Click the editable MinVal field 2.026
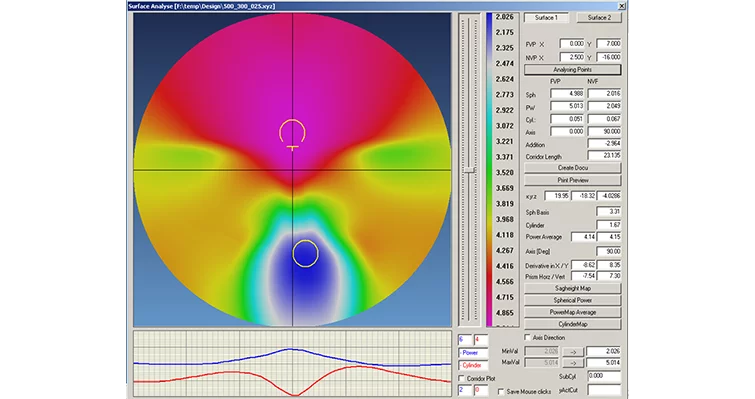755x399 pixels. 604,351
